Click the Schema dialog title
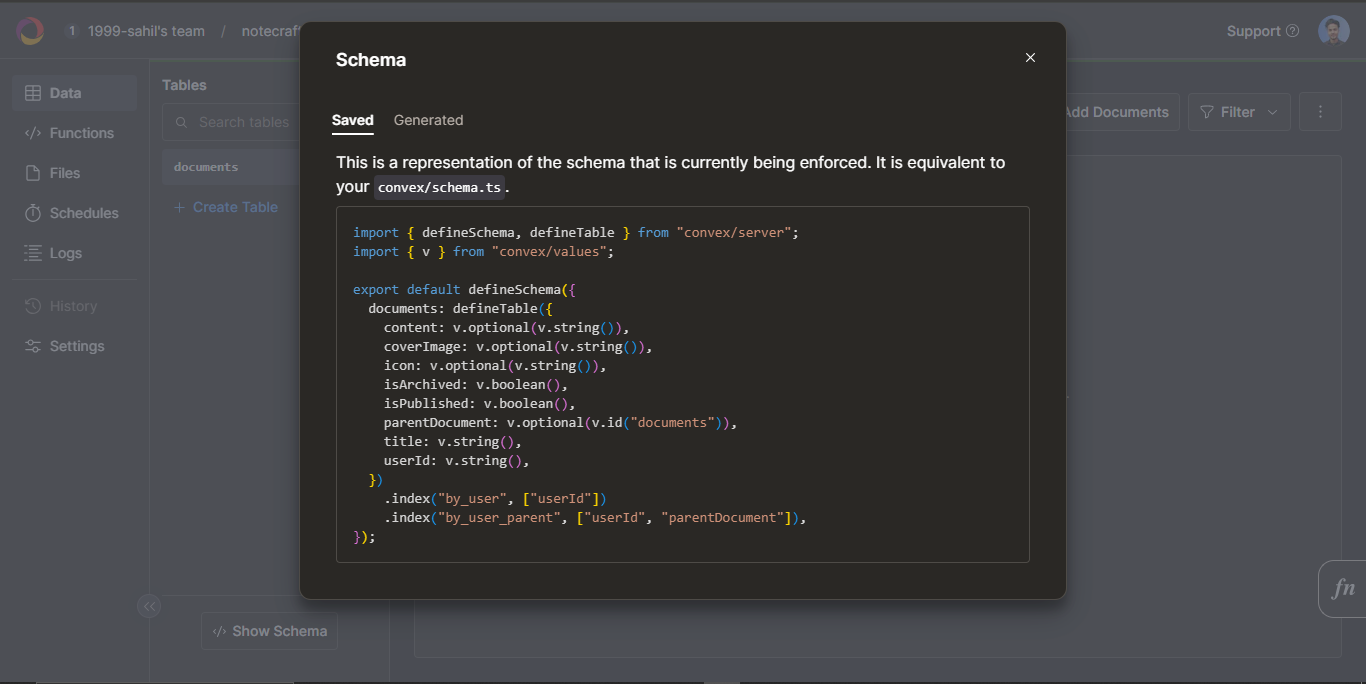1366x684 pixels. pyautogui.click(x=371, y=60)
